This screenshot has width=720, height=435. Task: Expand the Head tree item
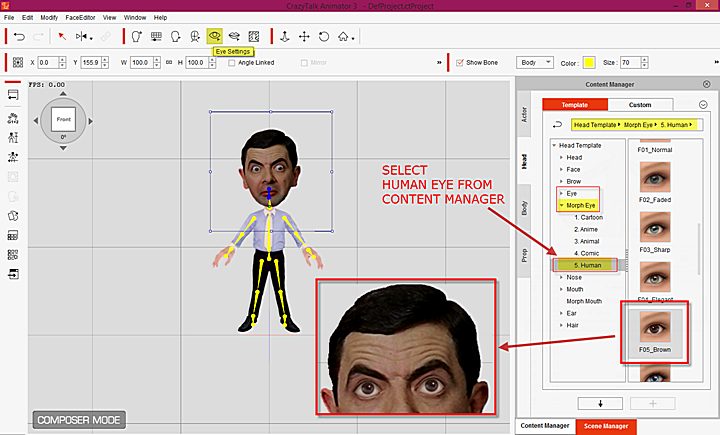pyautogui.click(x=561, y=158)
